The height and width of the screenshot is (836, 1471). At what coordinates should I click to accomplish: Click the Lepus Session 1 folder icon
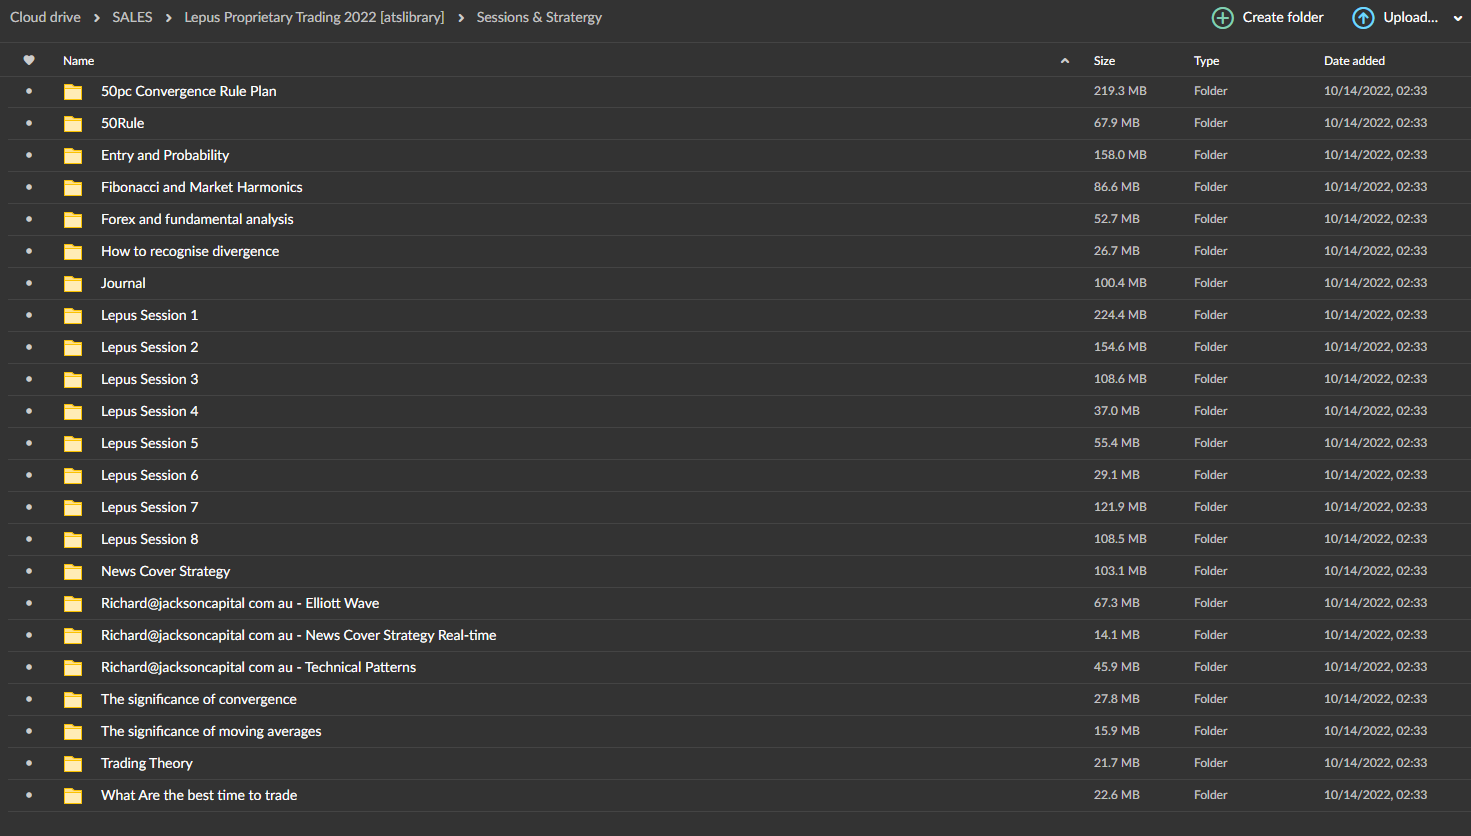point(73,316)
